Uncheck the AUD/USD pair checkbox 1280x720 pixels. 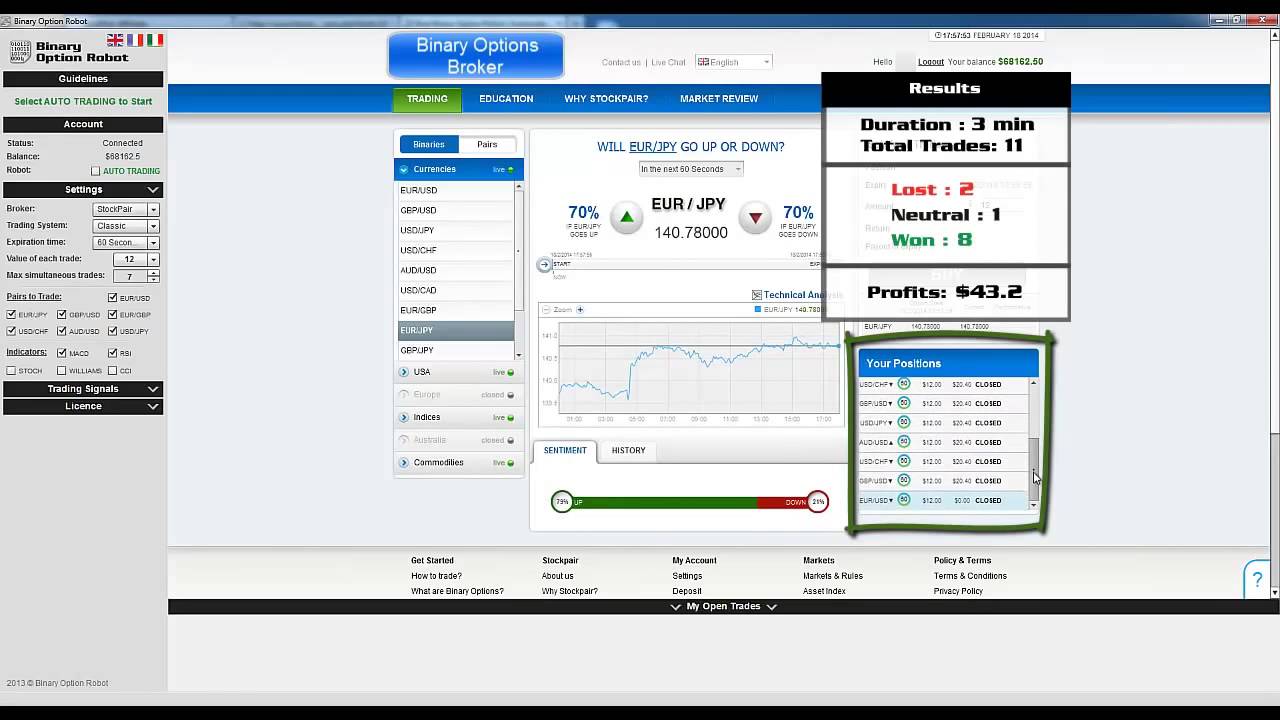point(62,331)
